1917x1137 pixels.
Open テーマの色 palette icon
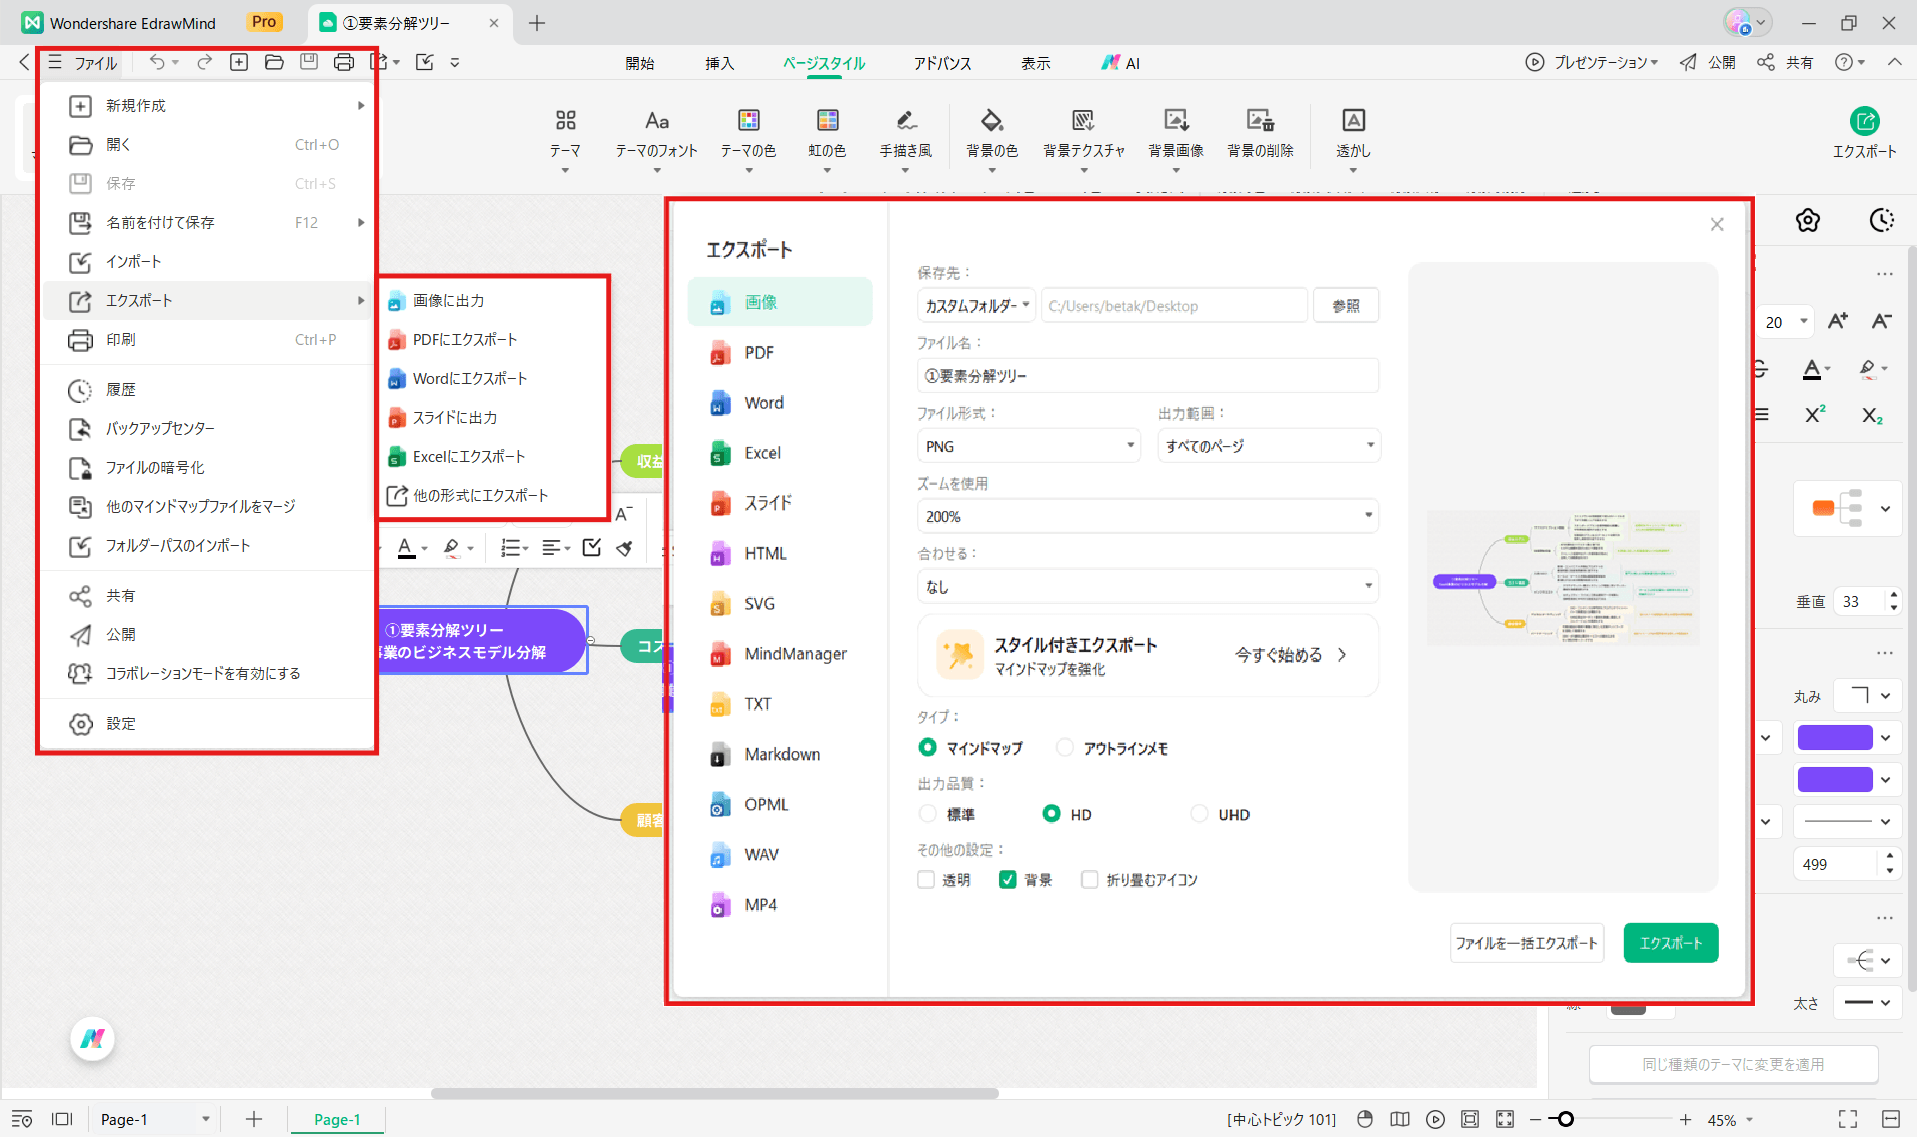coord(748,120)
